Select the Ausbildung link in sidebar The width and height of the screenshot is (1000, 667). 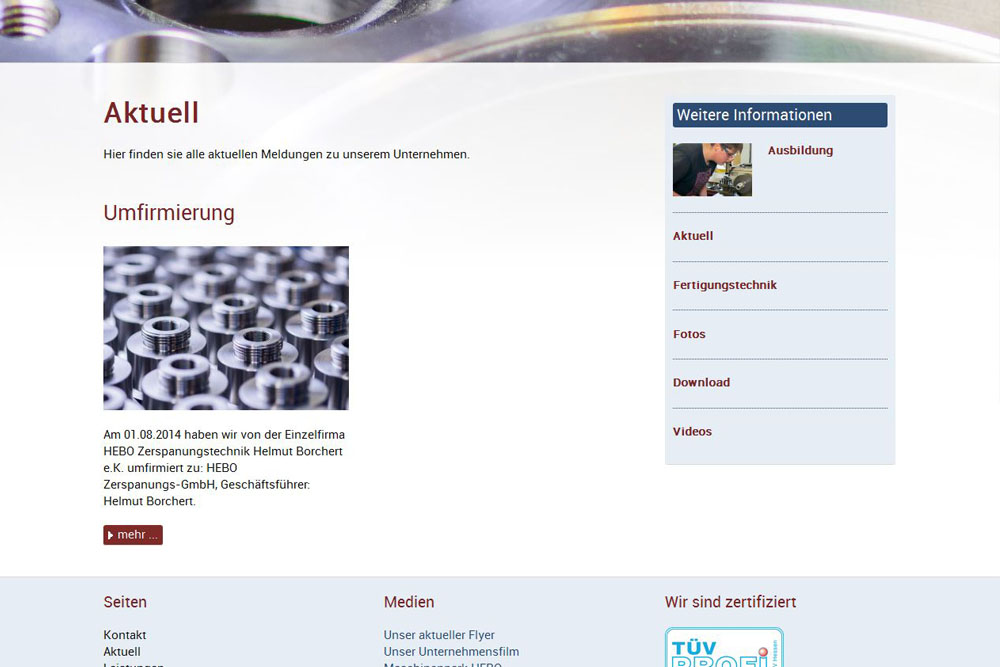click(x=800, y=151)
